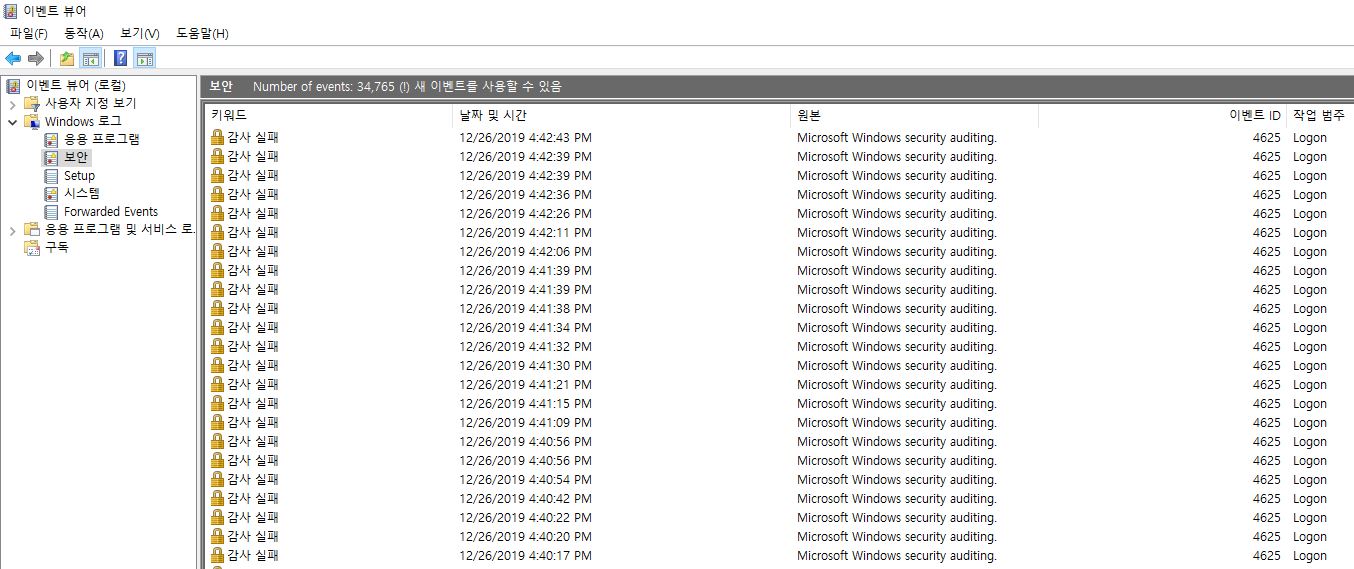Select the 응용 프로그램 log label
1354x569 pixels.
[102, 139]
